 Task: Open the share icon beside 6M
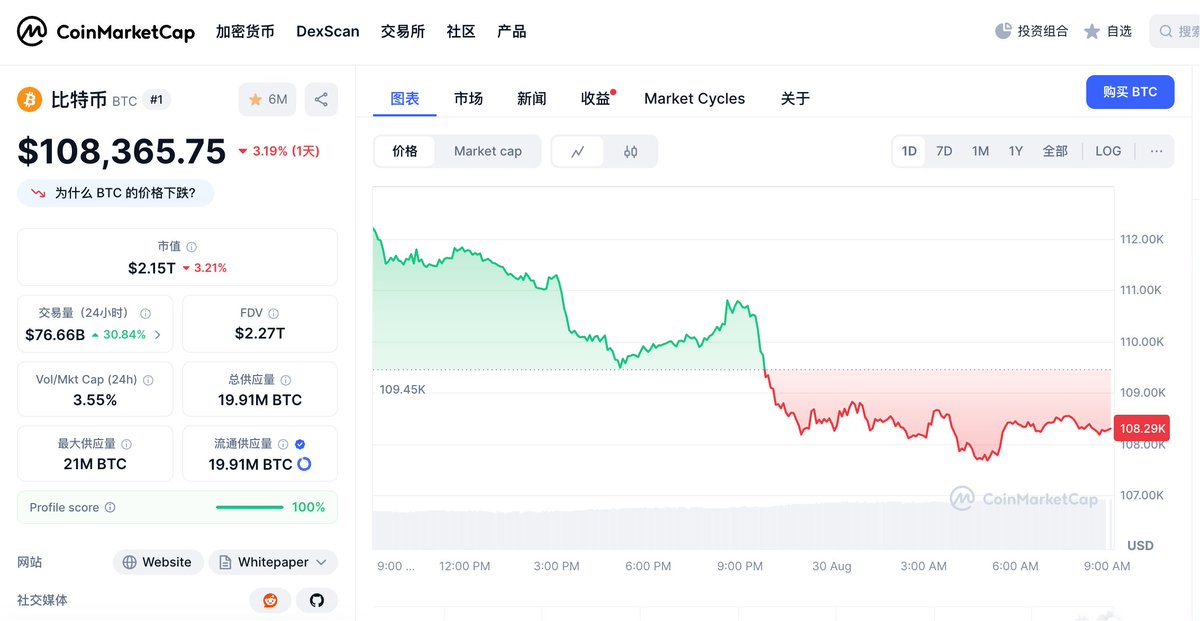click(x=321, y=99)
